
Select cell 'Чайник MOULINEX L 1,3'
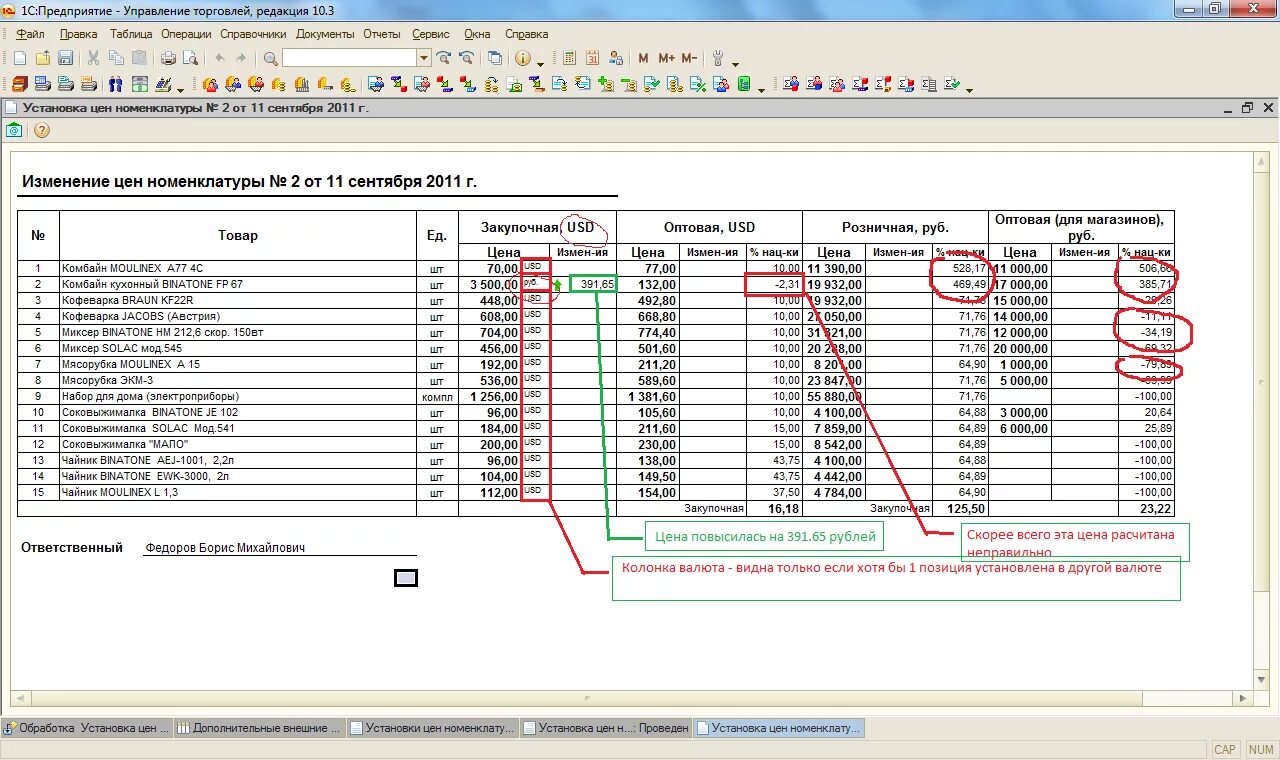pos(237,492)
